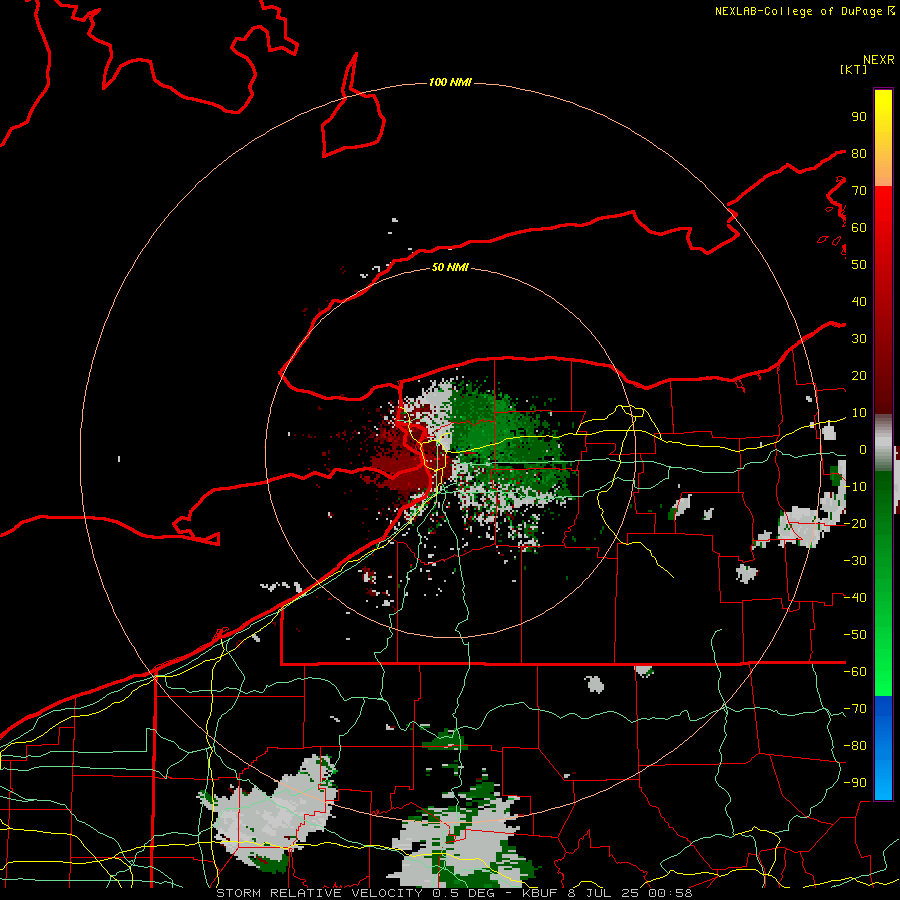Click the 90 value on the velocity scale

[859, 117]
